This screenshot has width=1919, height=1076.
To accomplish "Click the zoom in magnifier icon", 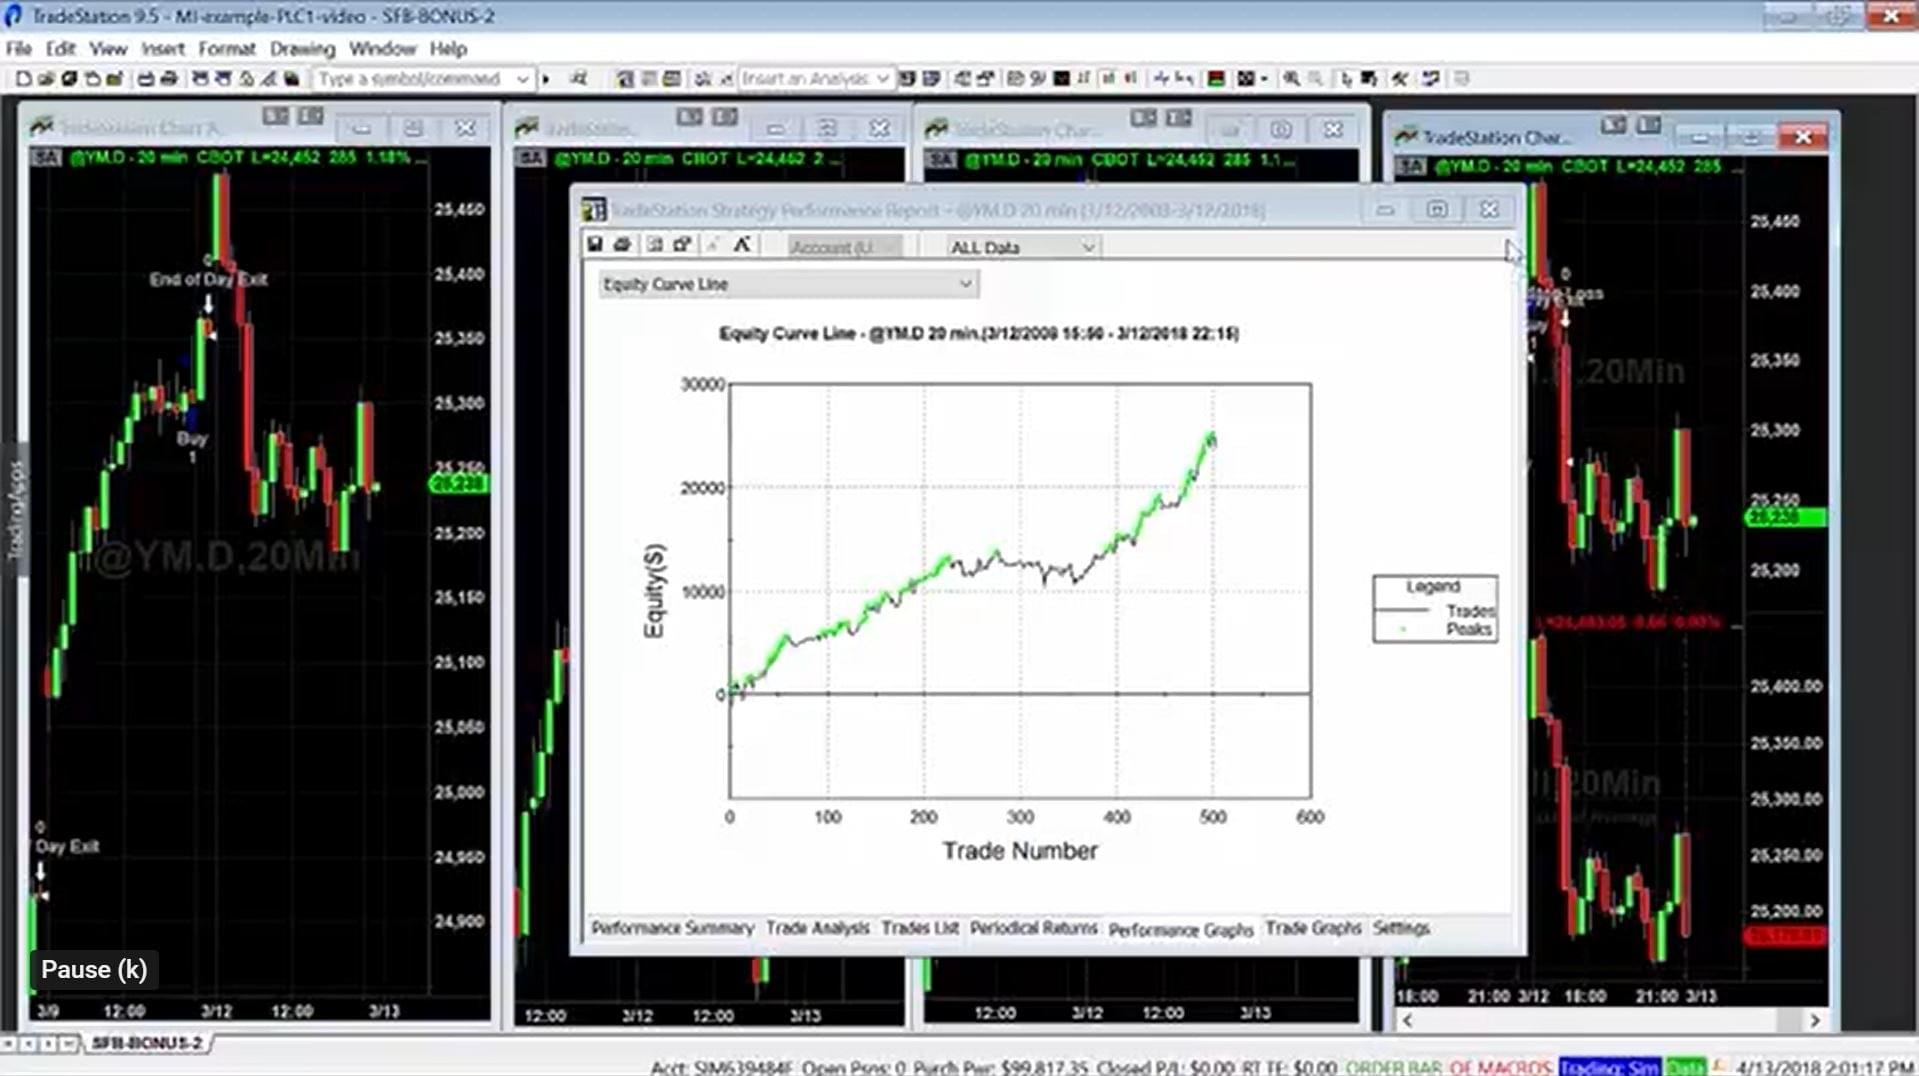I will pyautogui.click(x=1291, y=79).
